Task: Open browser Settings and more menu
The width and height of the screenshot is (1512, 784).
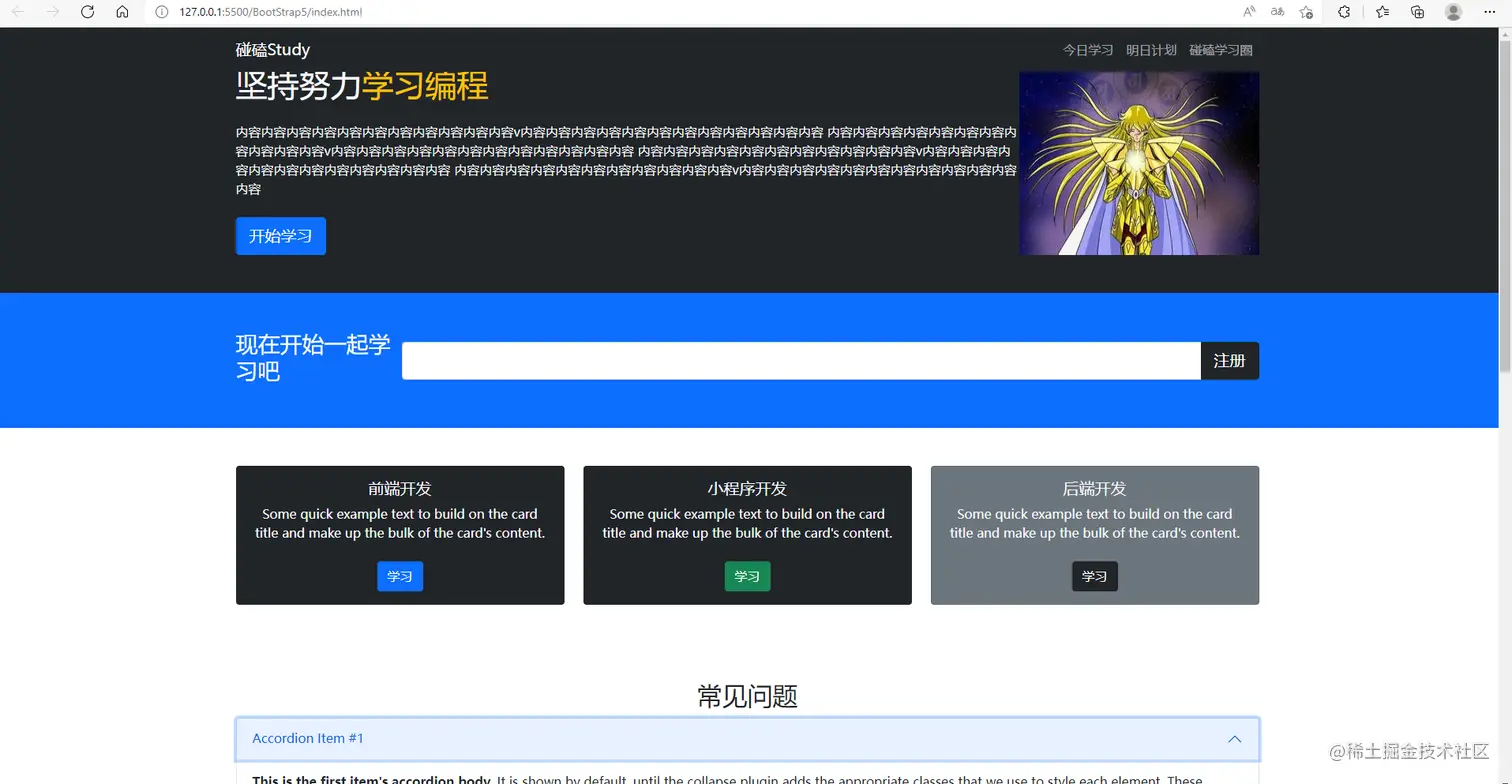Action: pos(1492,12)
